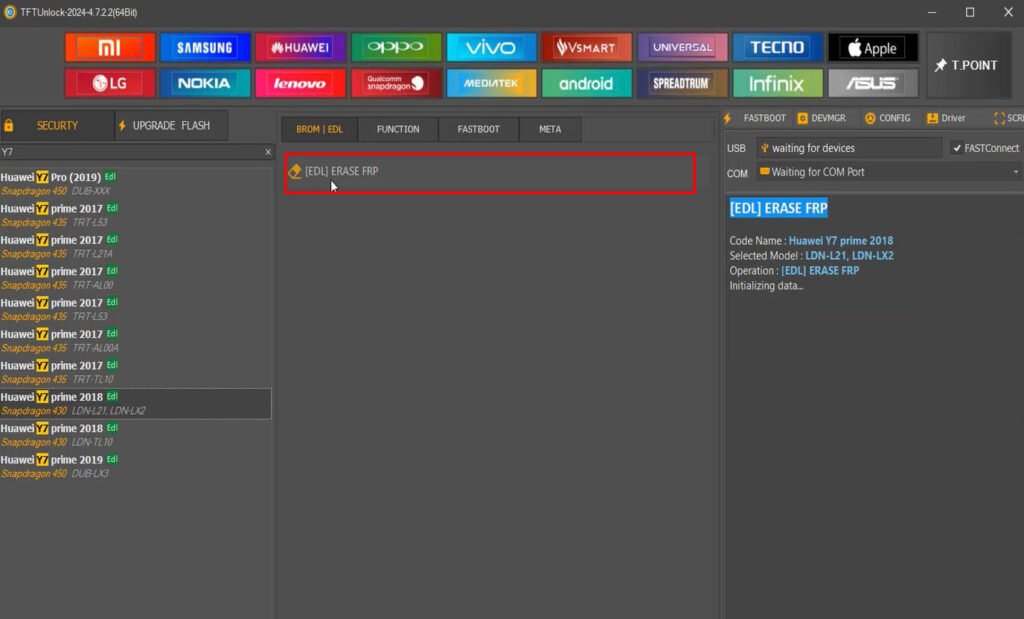This screenshot has height=619, width=1024.
Task: Select the Asus brand button
Action: click(873, 83)
